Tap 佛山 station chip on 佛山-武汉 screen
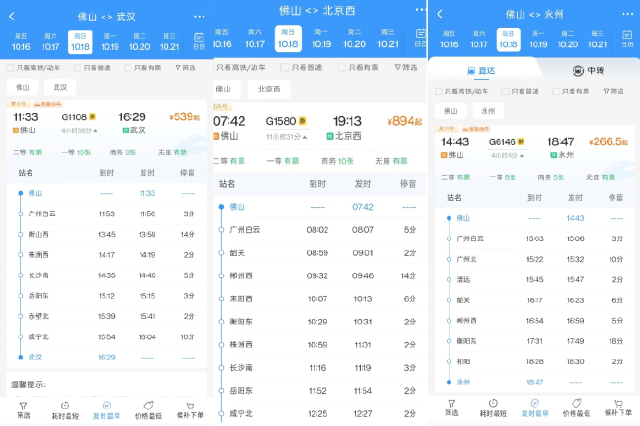Image resolution: width=640 pixels, height=426 pixels. pos(23,87)
